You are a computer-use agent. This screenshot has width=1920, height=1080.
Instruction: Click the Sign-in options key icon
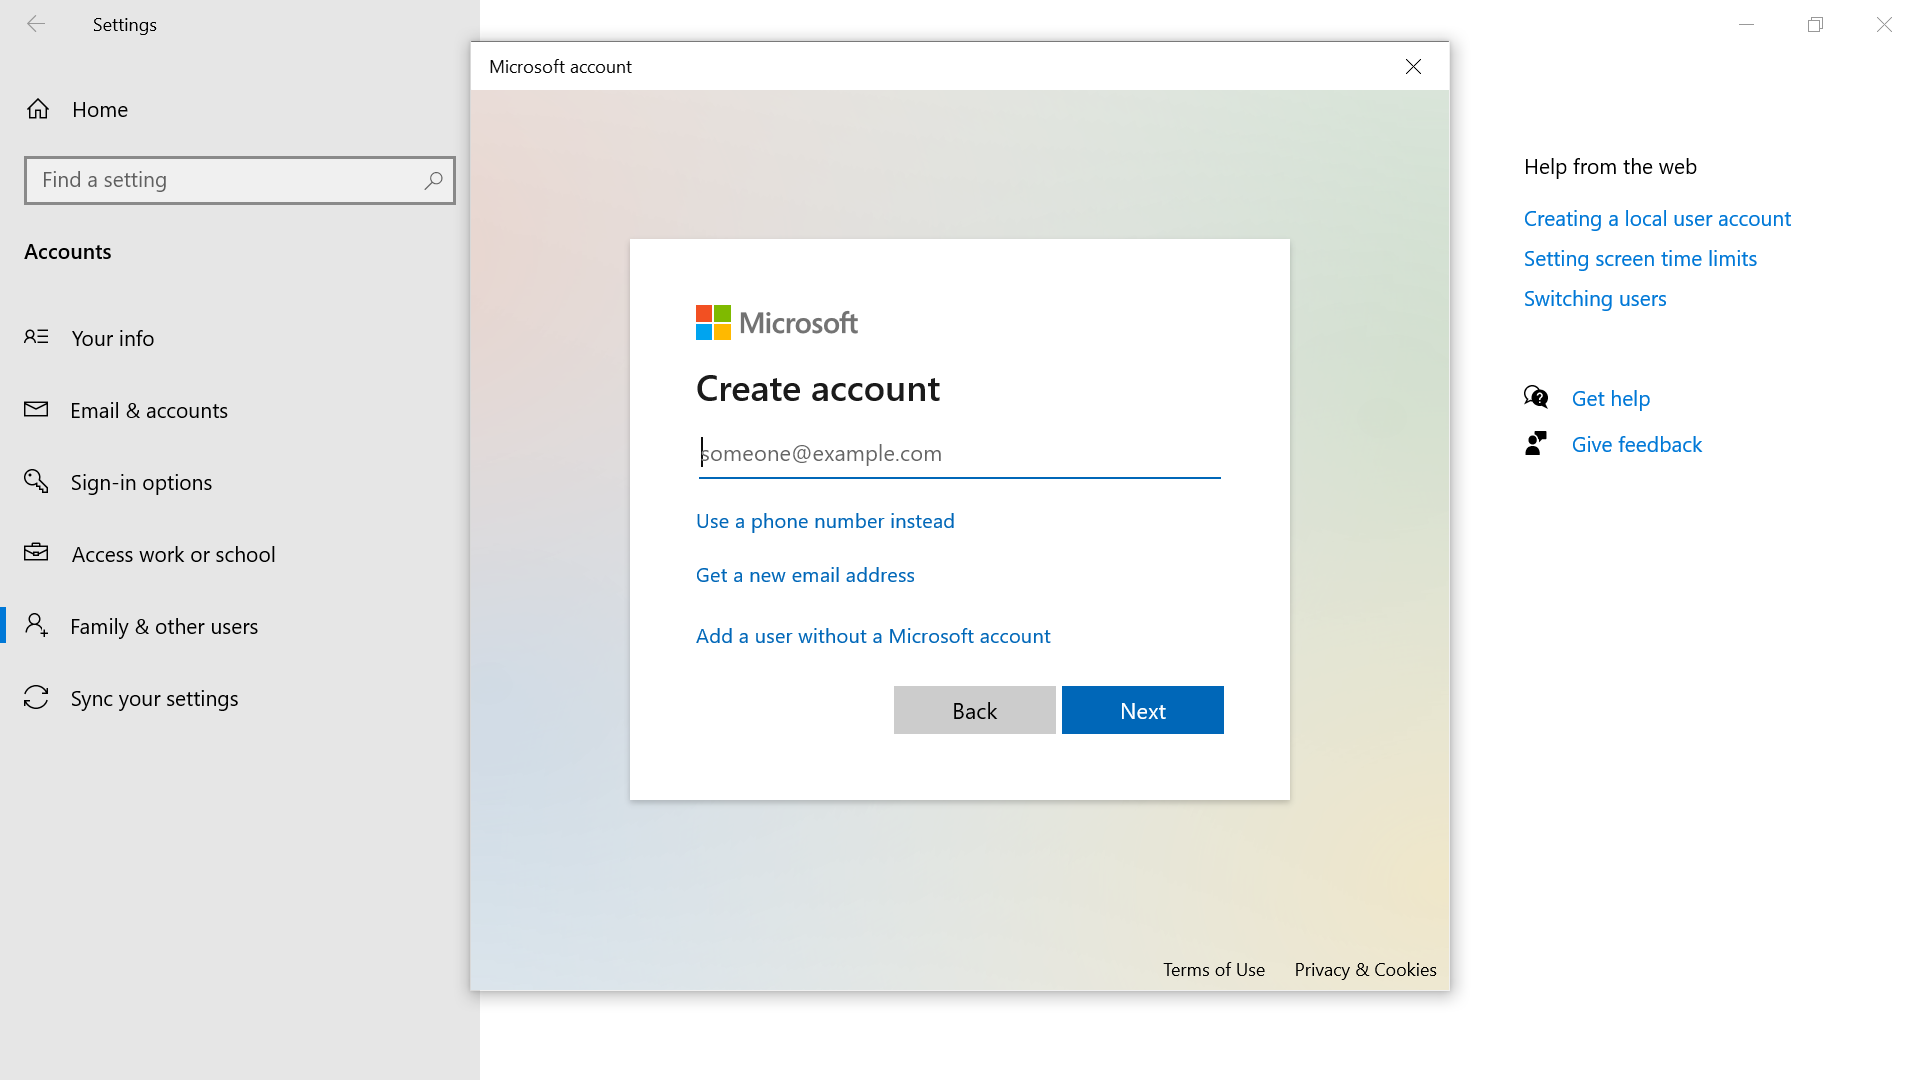coord(36,481)
